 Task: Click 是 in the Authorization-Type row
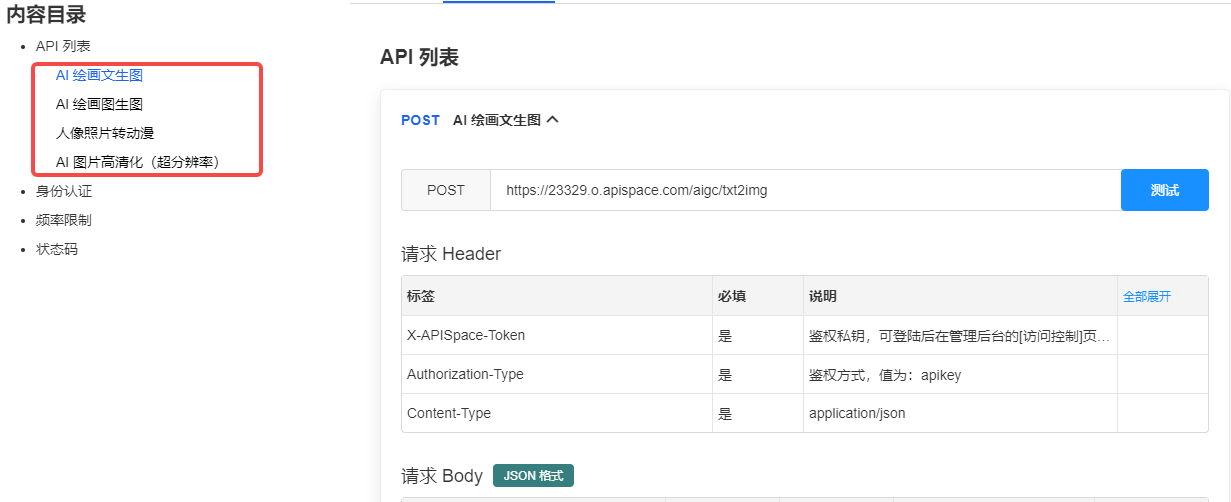pos(725,374)
